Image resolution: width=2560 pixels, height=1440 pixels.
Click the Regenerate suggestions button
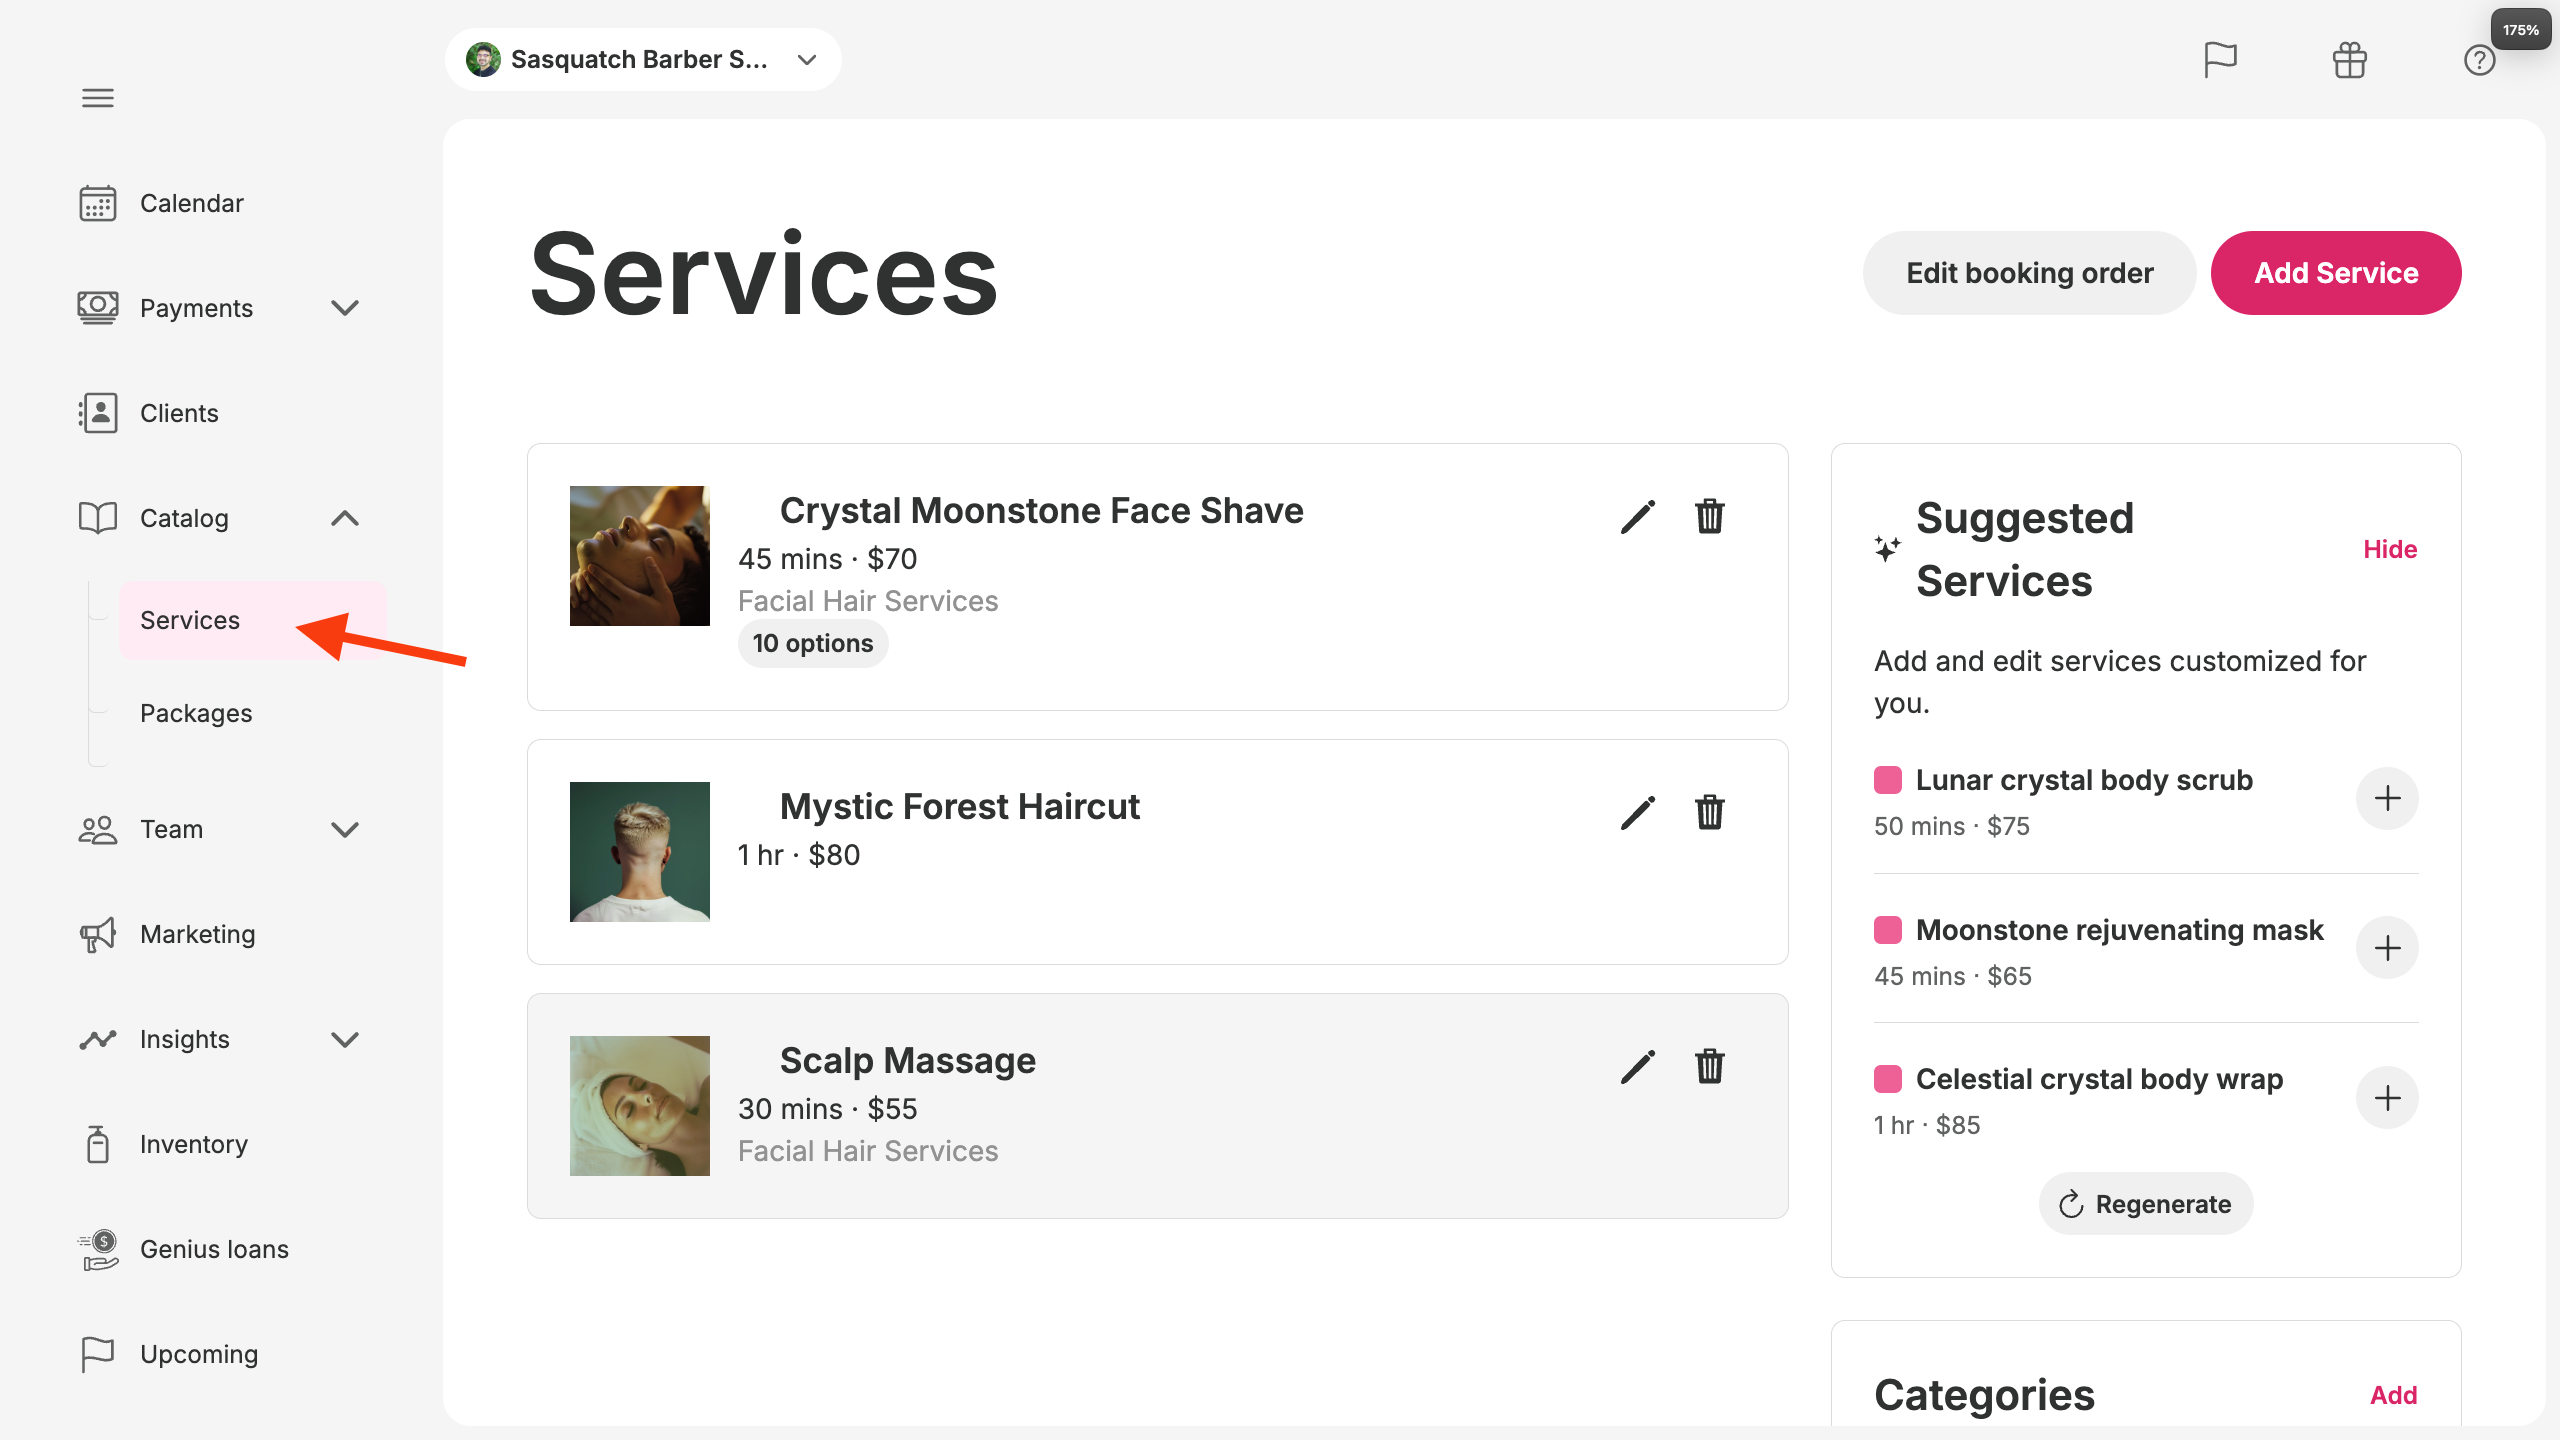pyautogui.click(x=2146, y=1204)
